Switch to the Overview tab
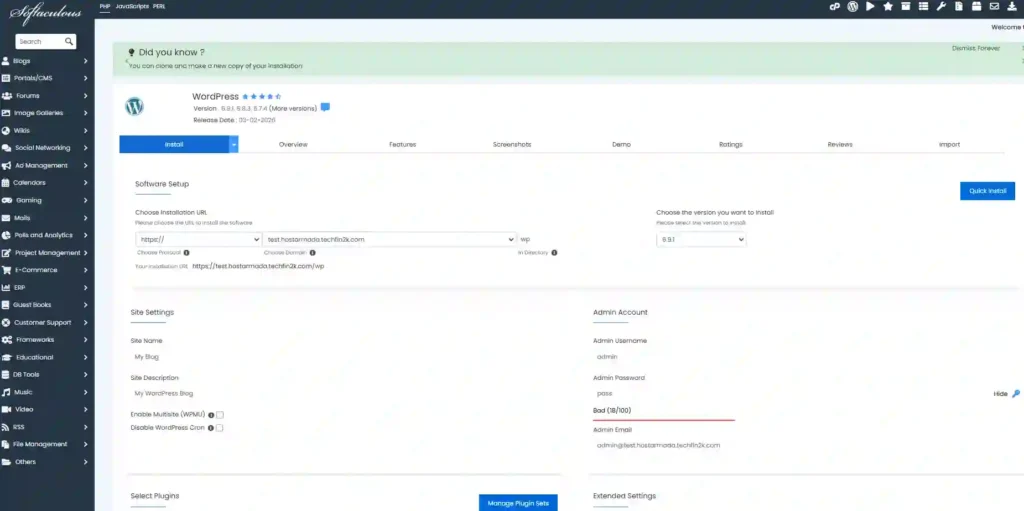 tap(293, 144)
